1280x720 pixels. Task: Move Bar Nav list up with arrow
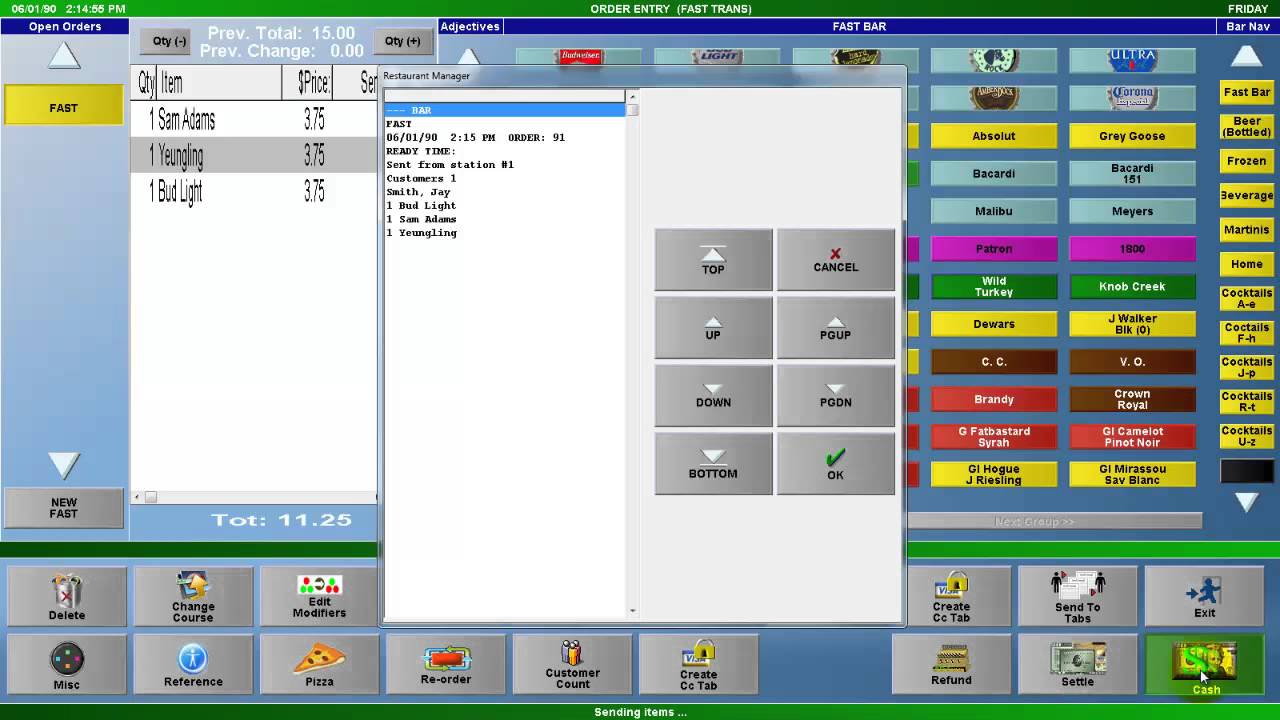pyautogui.click(x=1246, y=56)
